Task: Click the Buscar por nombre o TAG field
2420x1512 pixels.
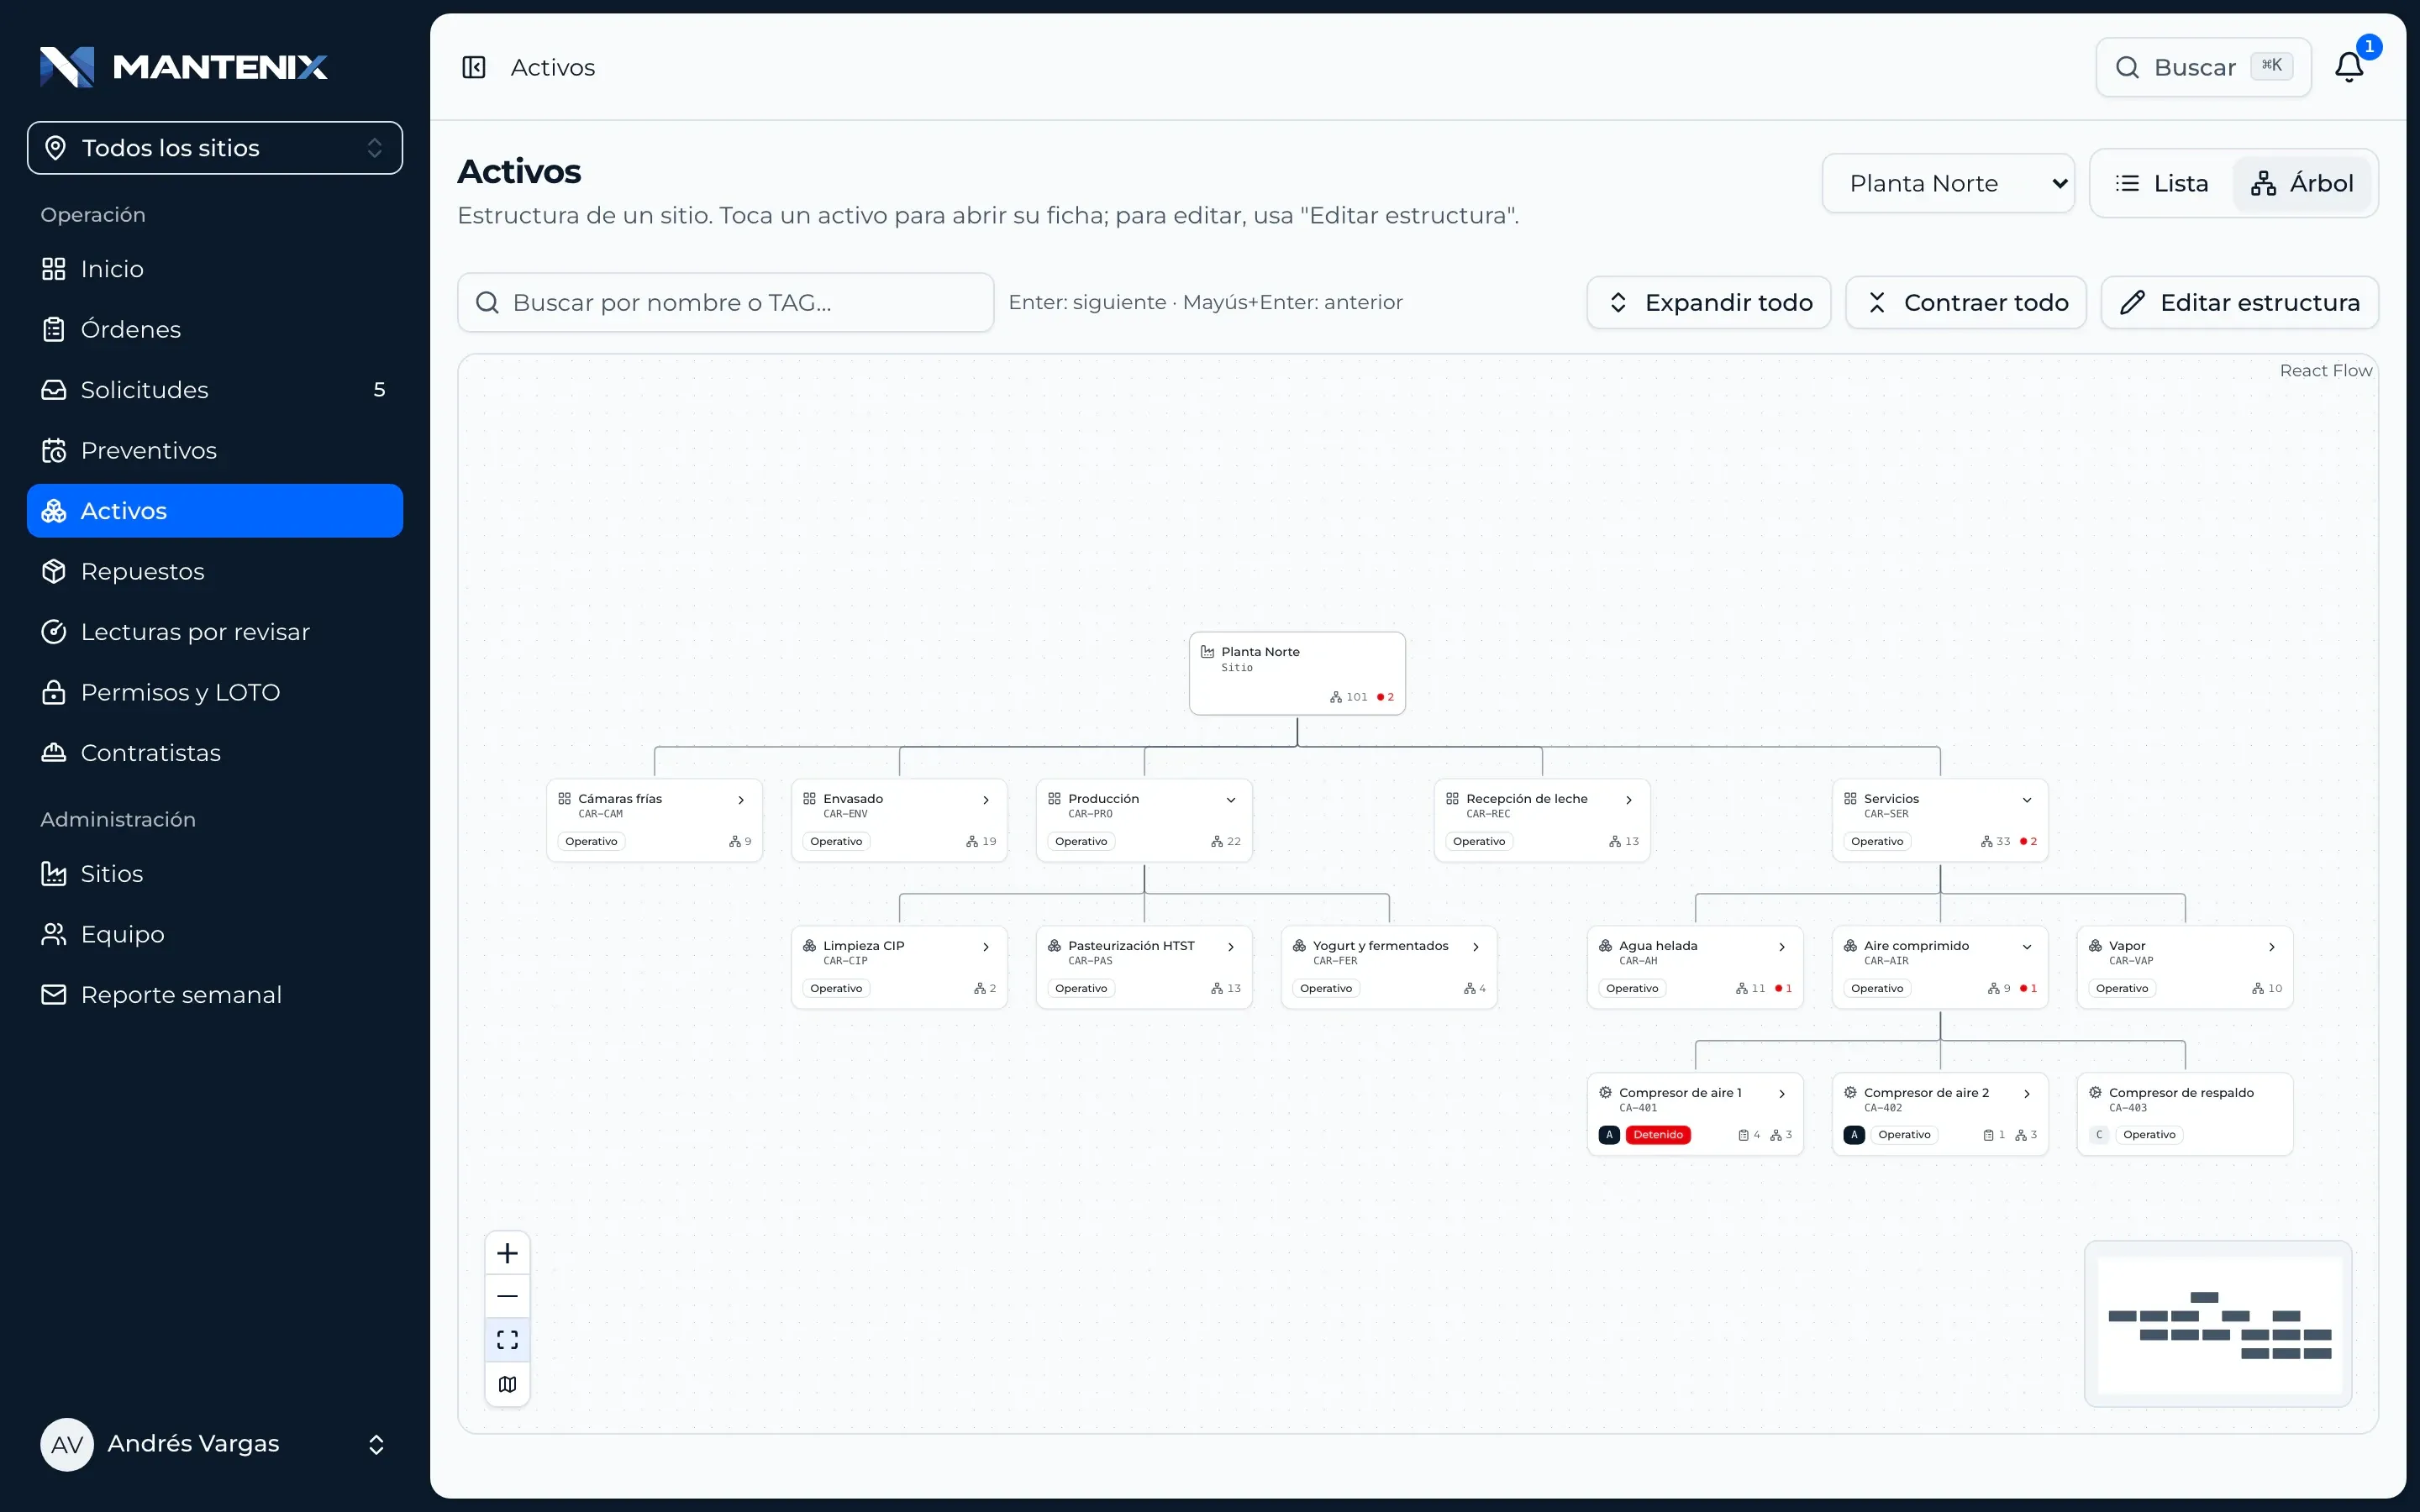Action: click(726, 302)
